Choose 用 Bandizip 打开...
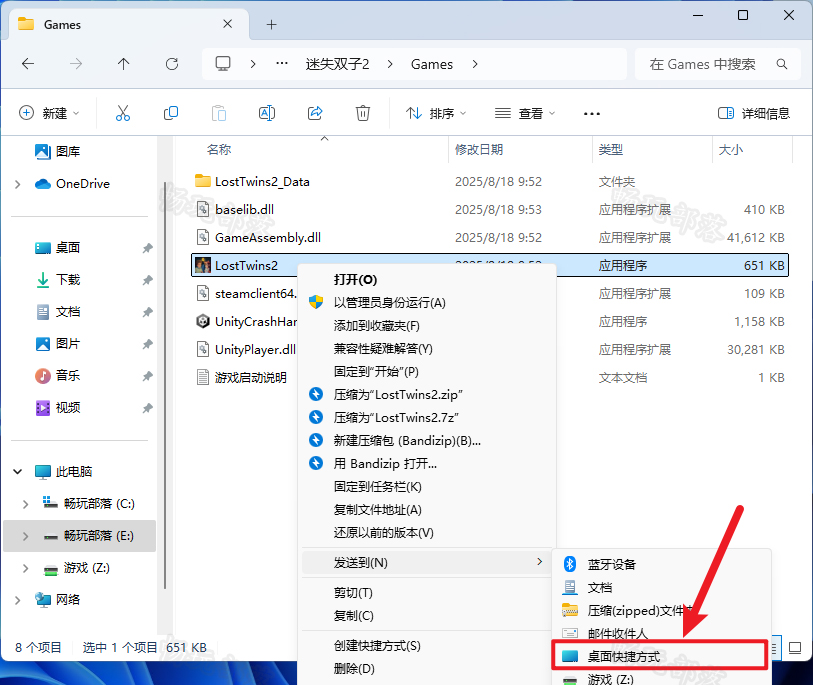Image resolution: width=813 pixels, height=685 pixels. (427, 463)
